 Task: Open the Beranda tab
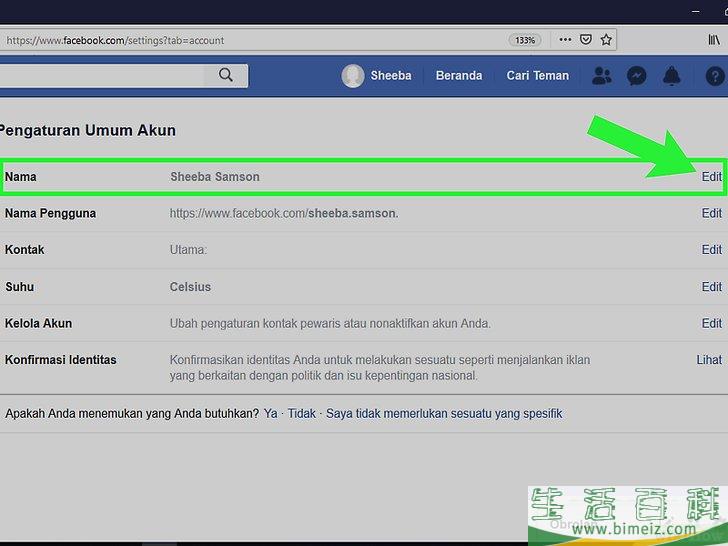[459, 75]
